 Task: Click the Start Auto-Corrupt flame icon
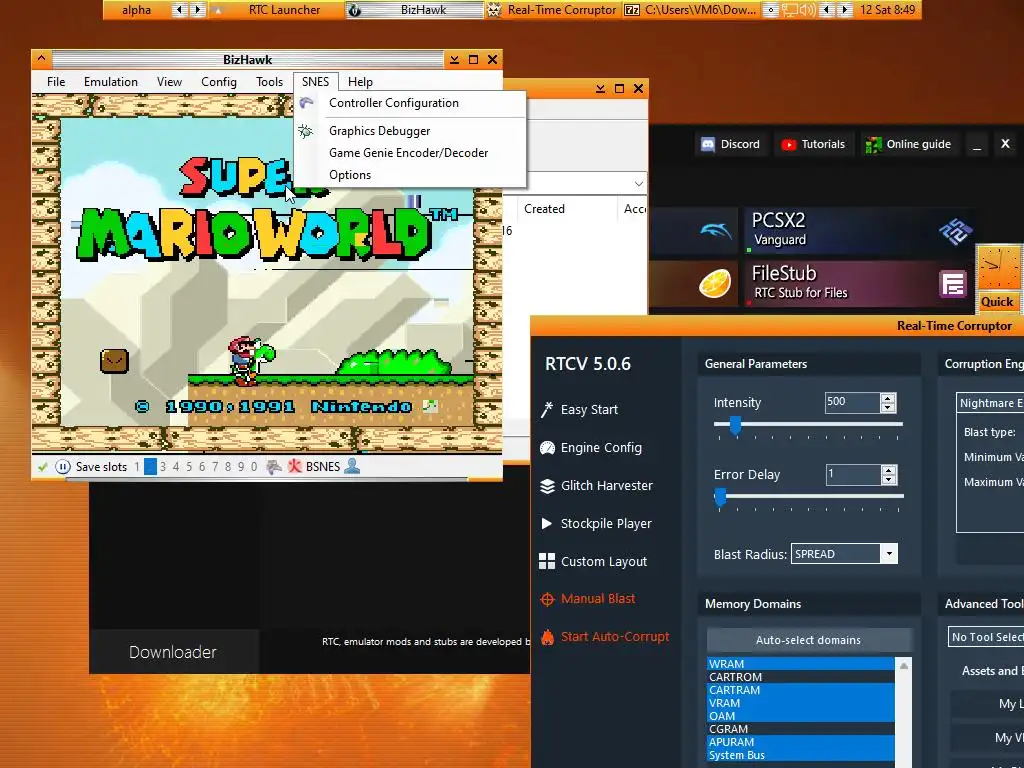[547, 637]
